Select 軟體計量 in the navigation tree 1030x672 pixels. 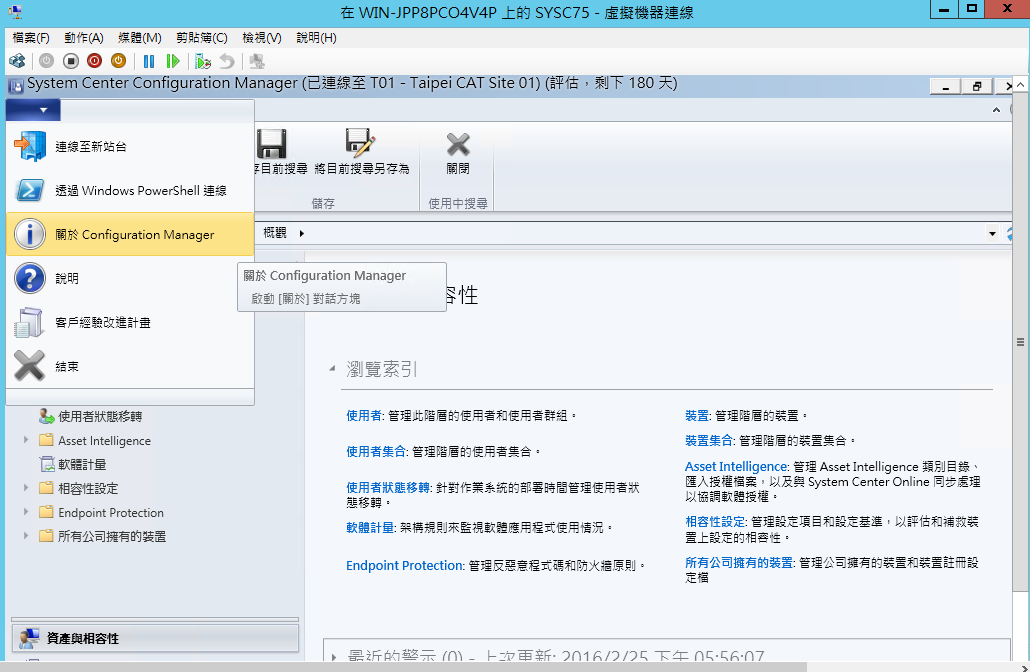pos(81,464)
